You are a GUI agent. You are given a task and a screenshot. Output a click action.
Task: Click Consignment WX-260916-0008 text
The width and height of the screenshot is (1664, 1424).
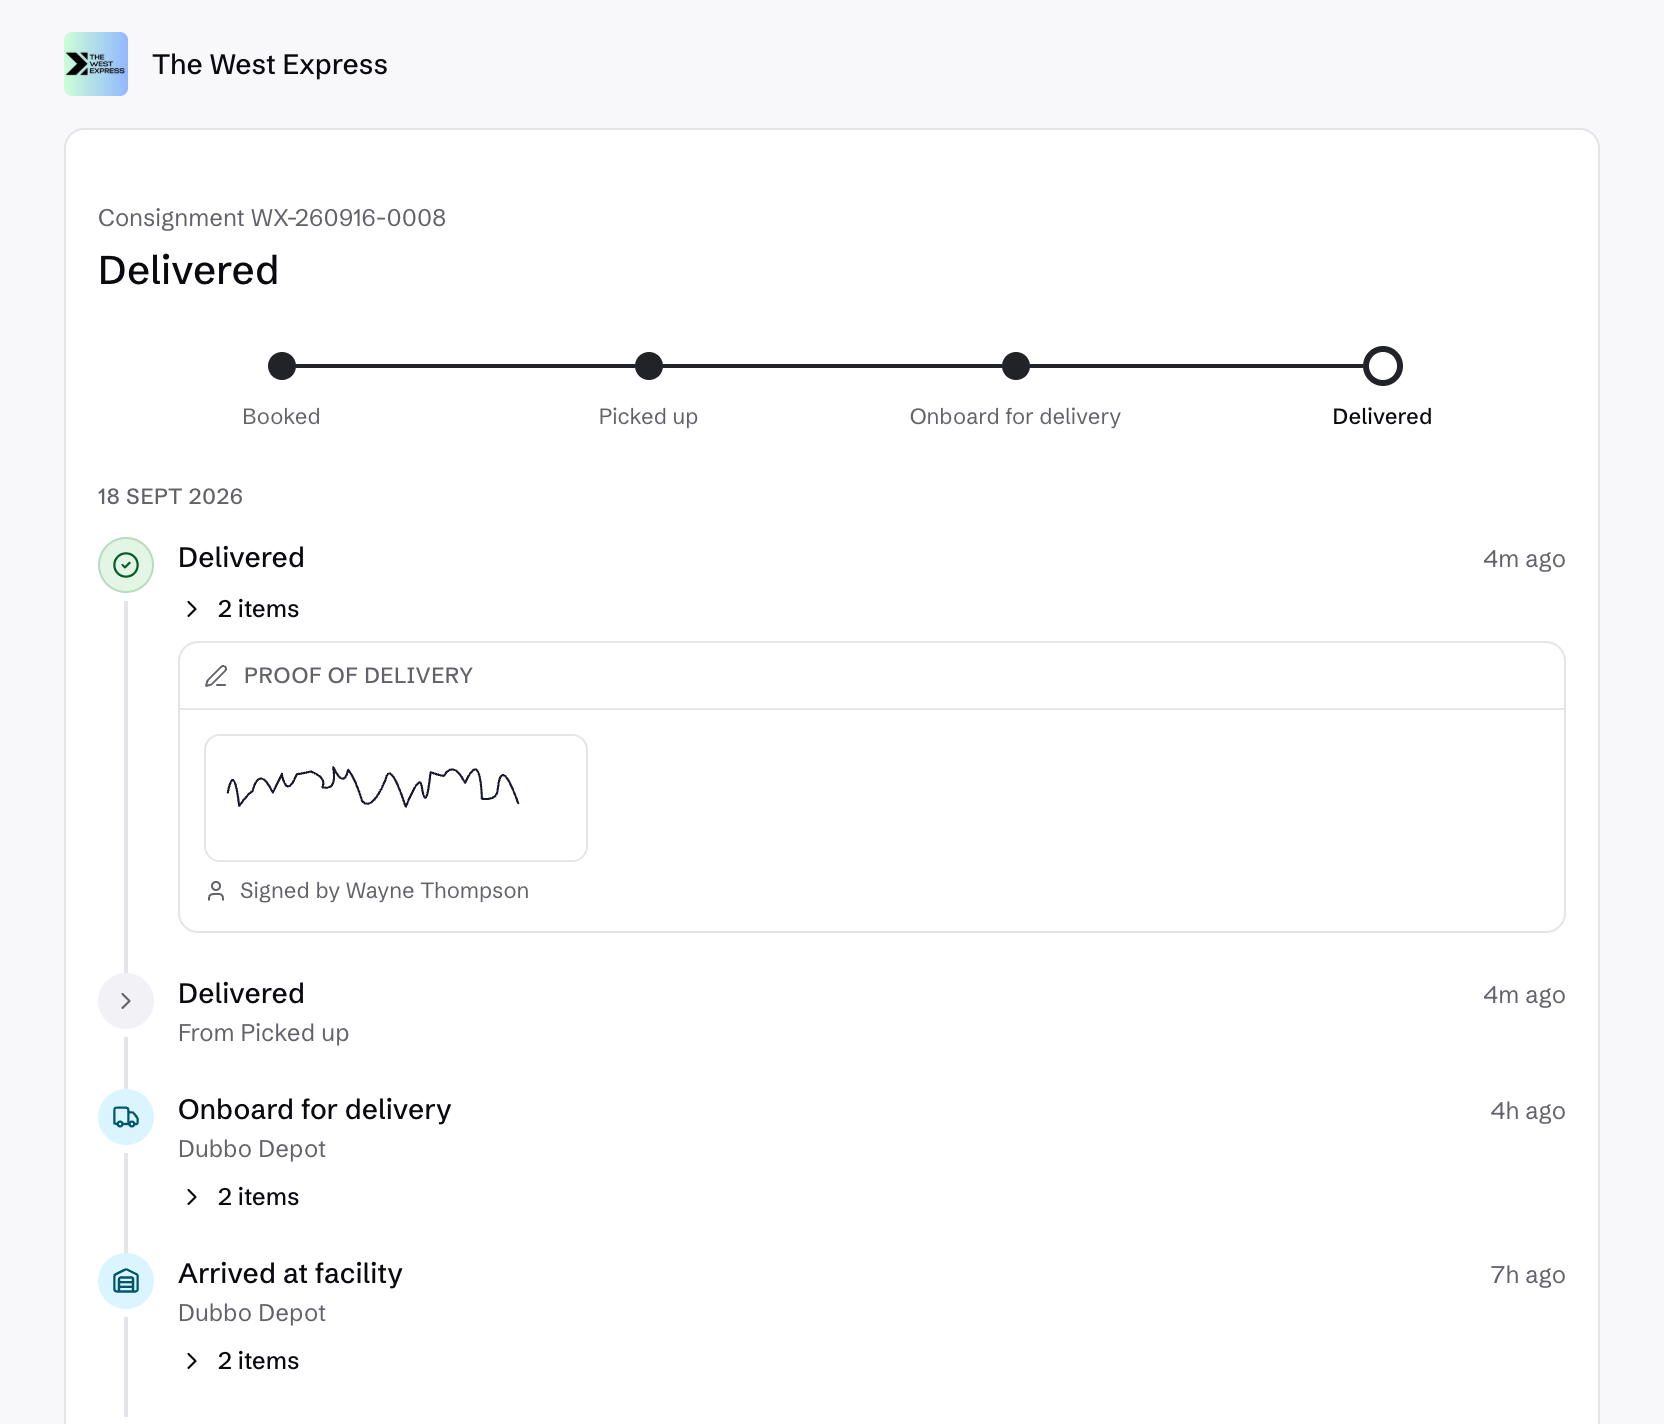272,218
